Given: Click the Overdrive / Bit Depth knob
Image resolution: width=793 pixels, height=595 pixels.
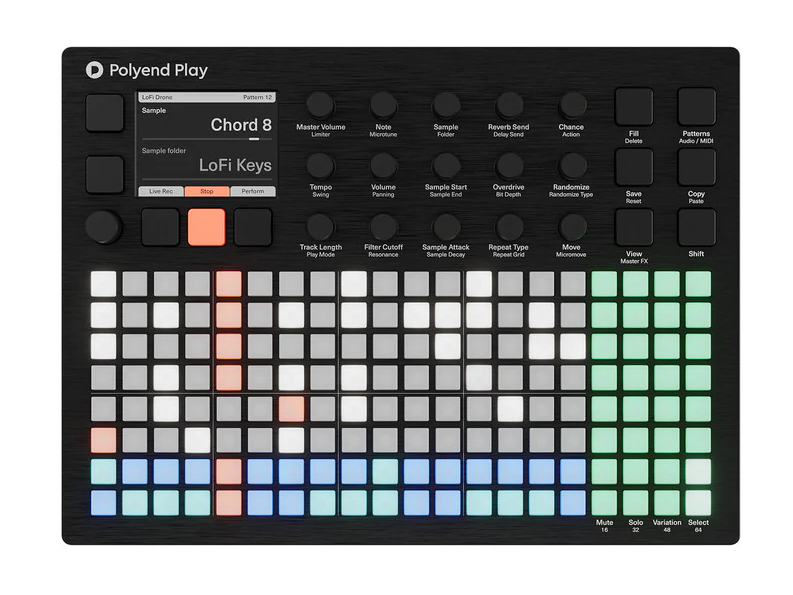Looking at the screenshot, I should point(508,165).
